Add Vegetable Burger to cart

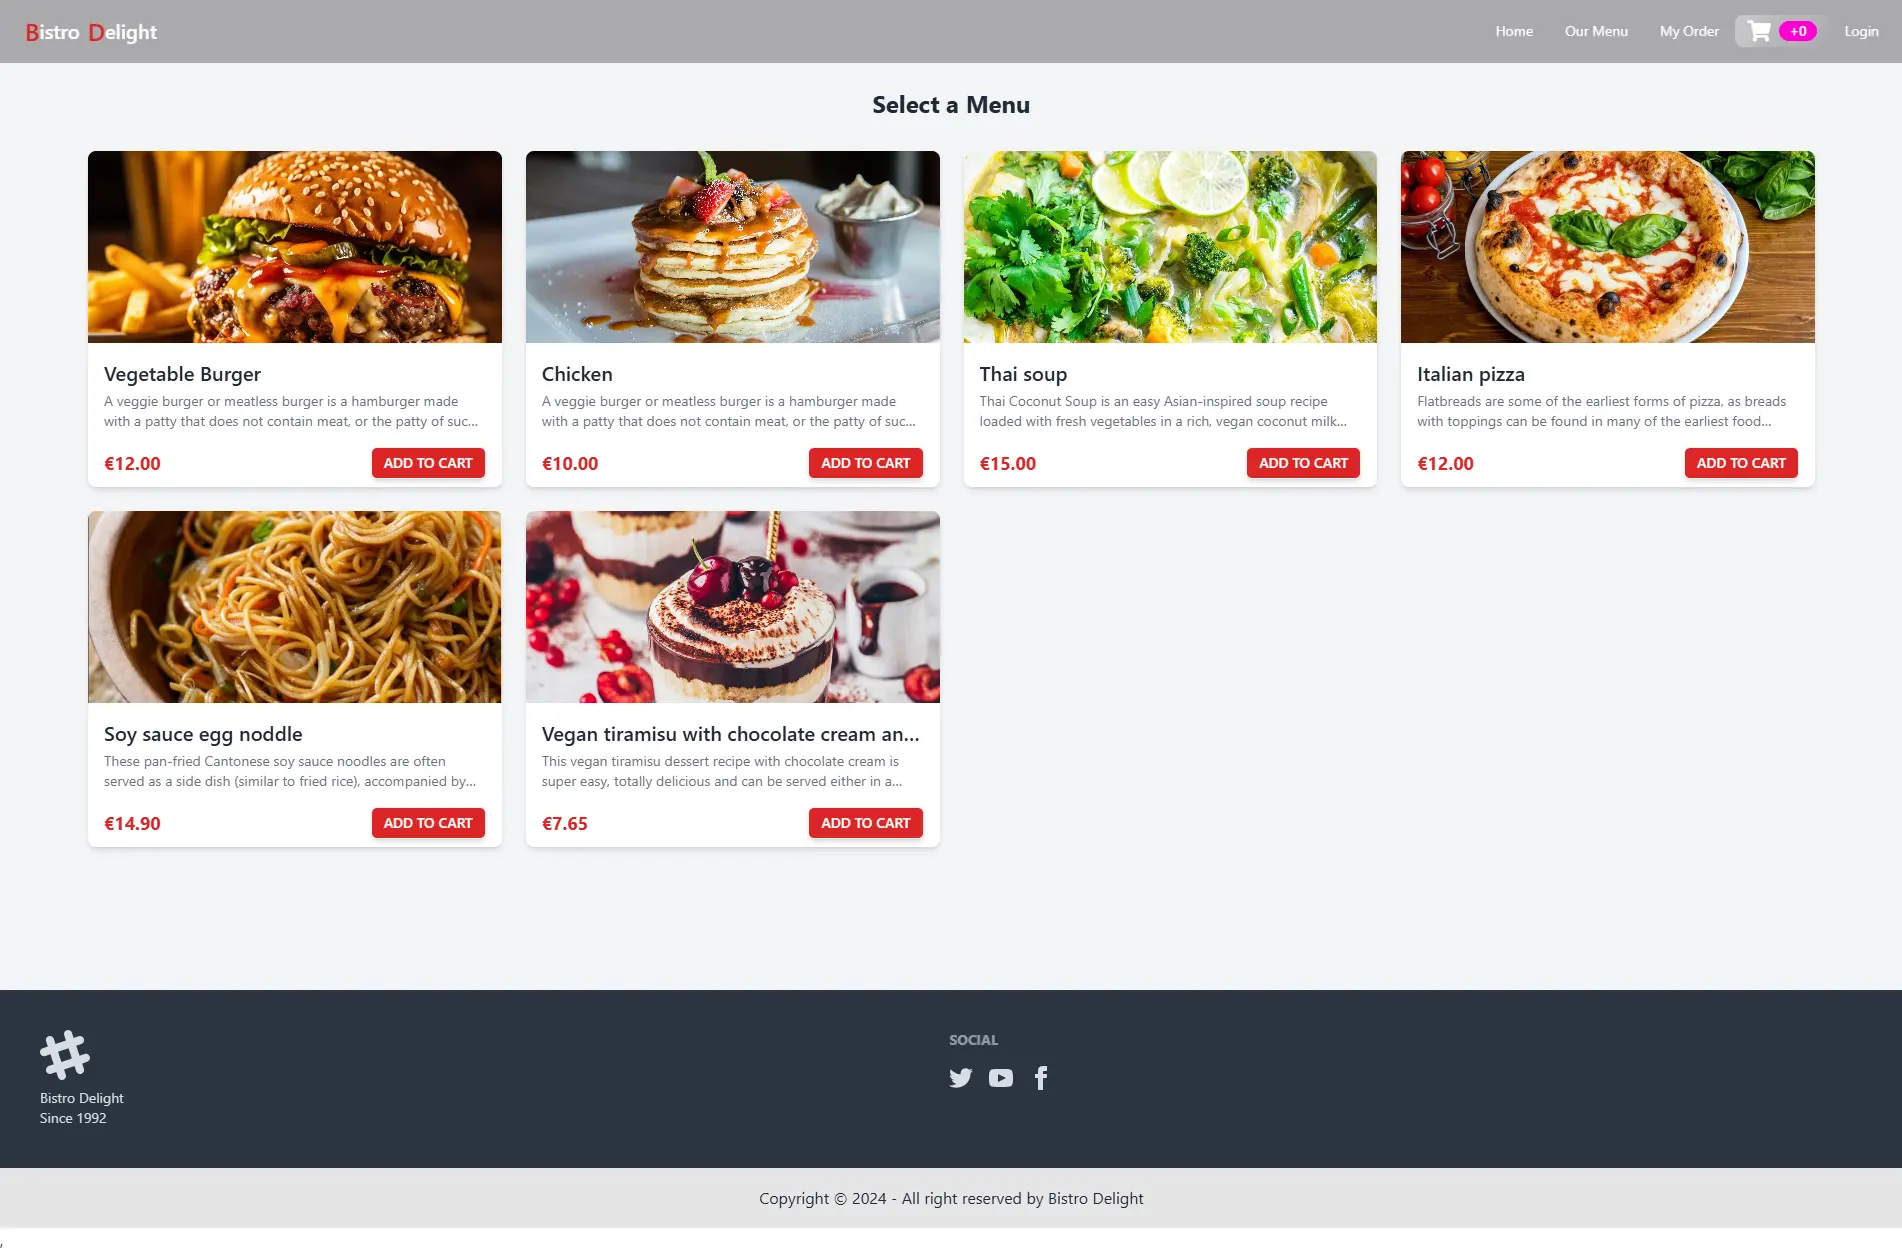click(x=428, y=463)
